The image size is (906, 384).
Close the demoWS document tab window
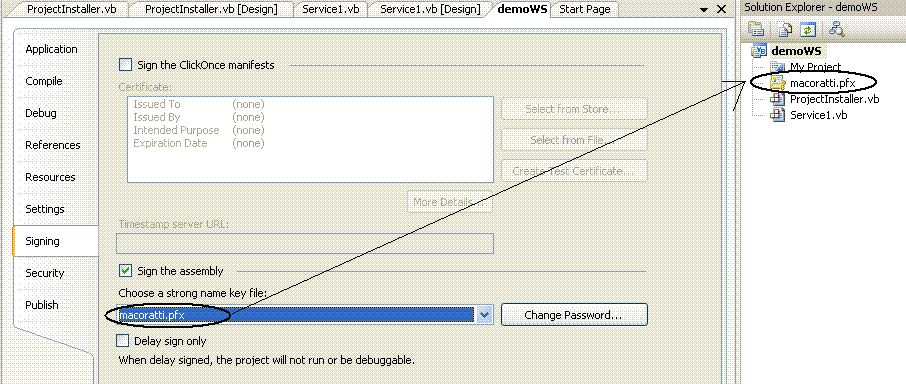721,9
